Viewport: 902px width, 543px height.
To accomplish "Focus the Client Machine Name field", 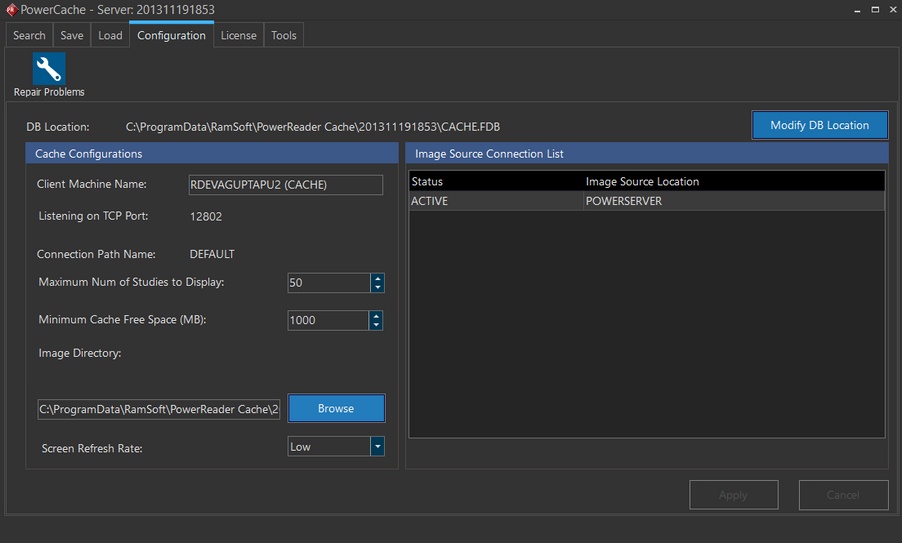I will (285, 185).
